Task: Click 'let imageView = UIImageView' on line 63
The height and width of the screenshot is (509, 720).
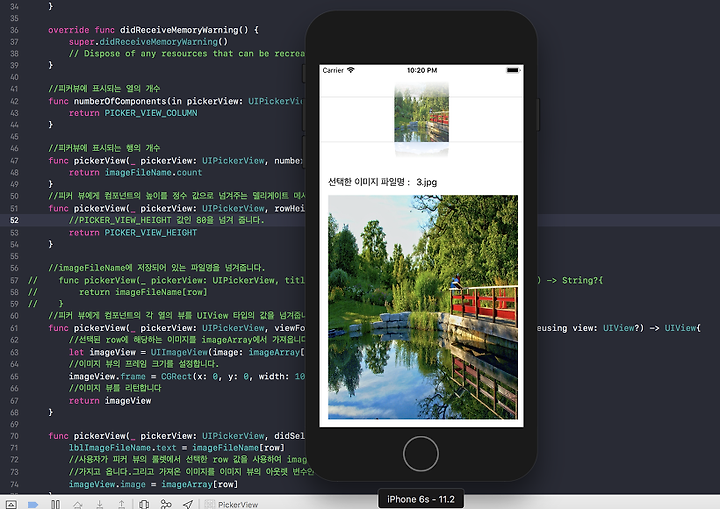Action: tap(138, 352)
